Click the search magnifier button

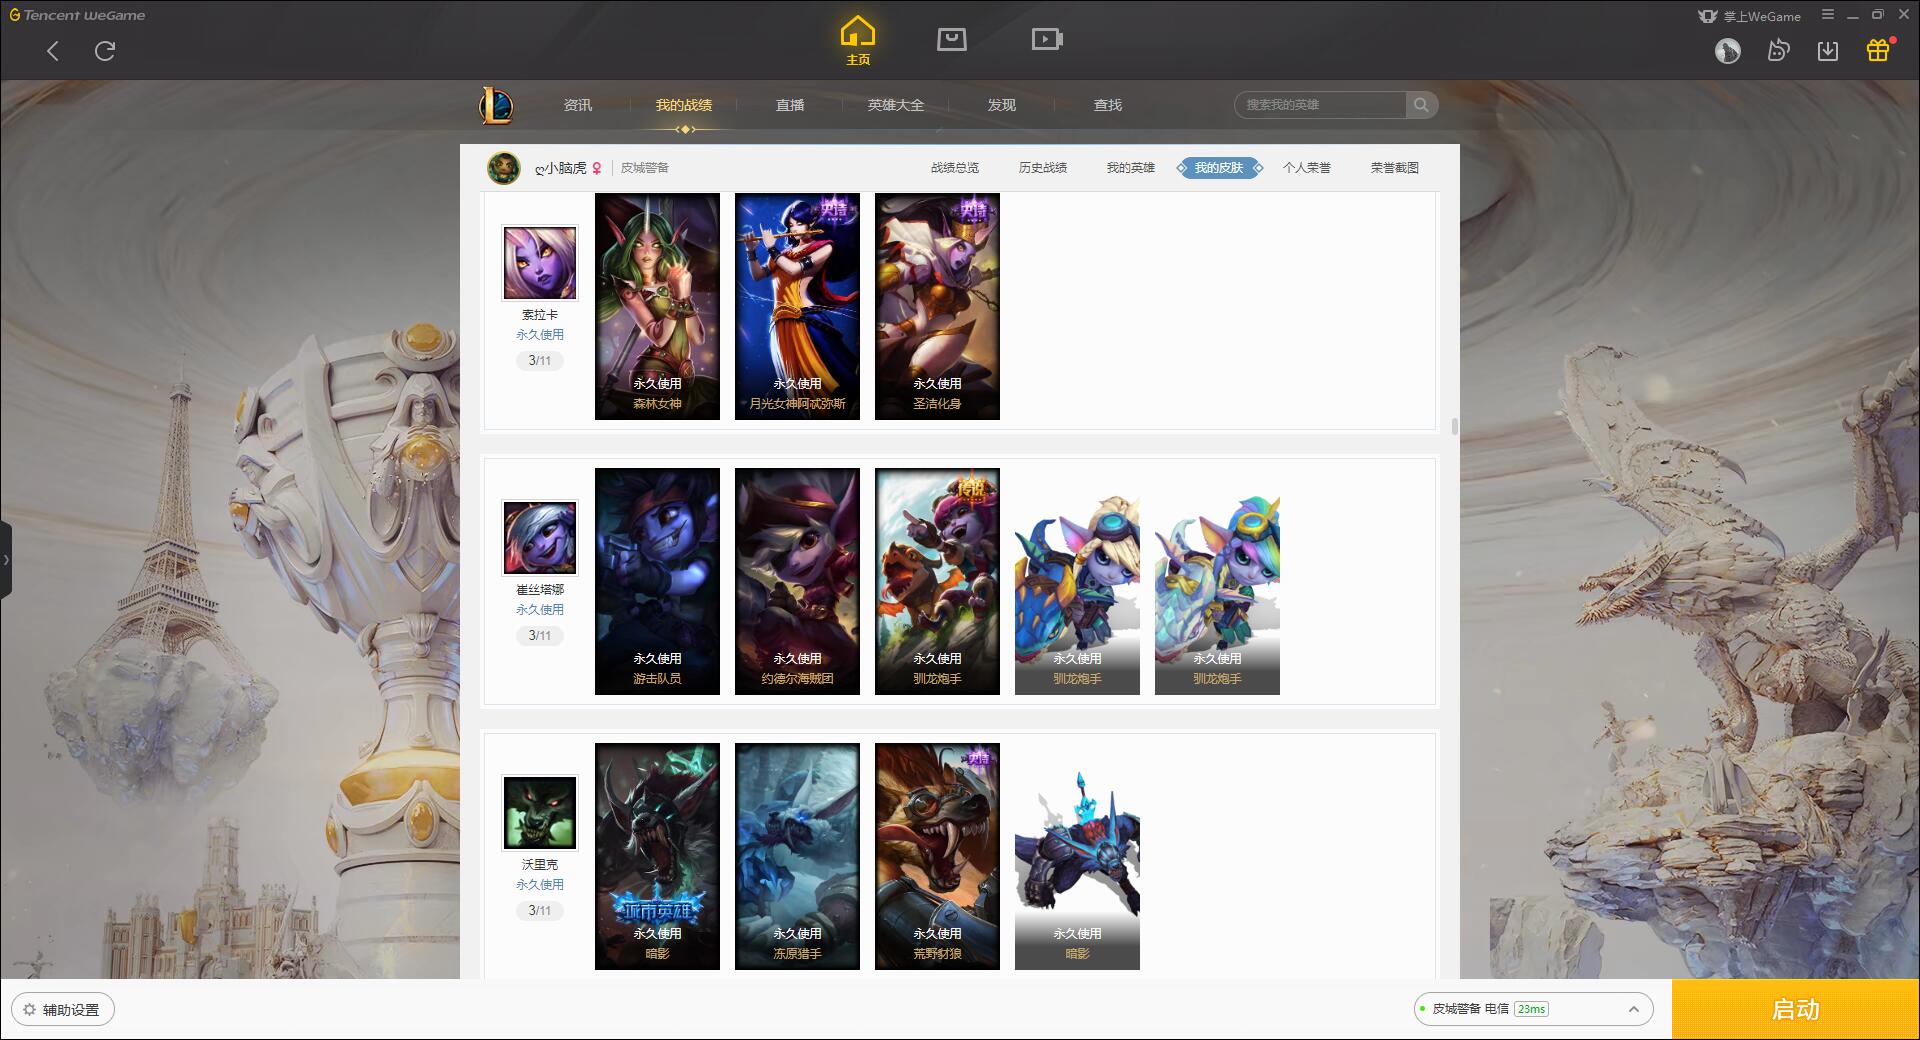1421,105
